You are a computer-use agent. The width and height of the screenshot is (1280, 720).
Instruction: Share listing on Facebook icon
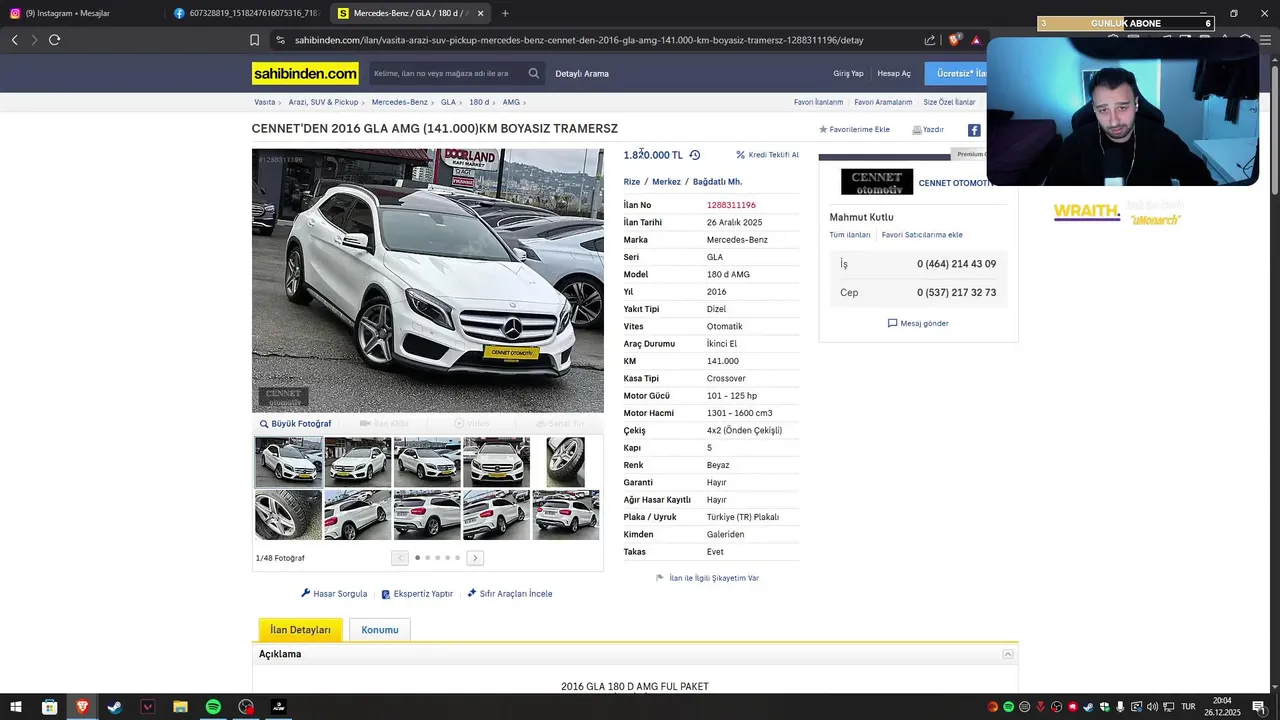(x=974, y=130)
